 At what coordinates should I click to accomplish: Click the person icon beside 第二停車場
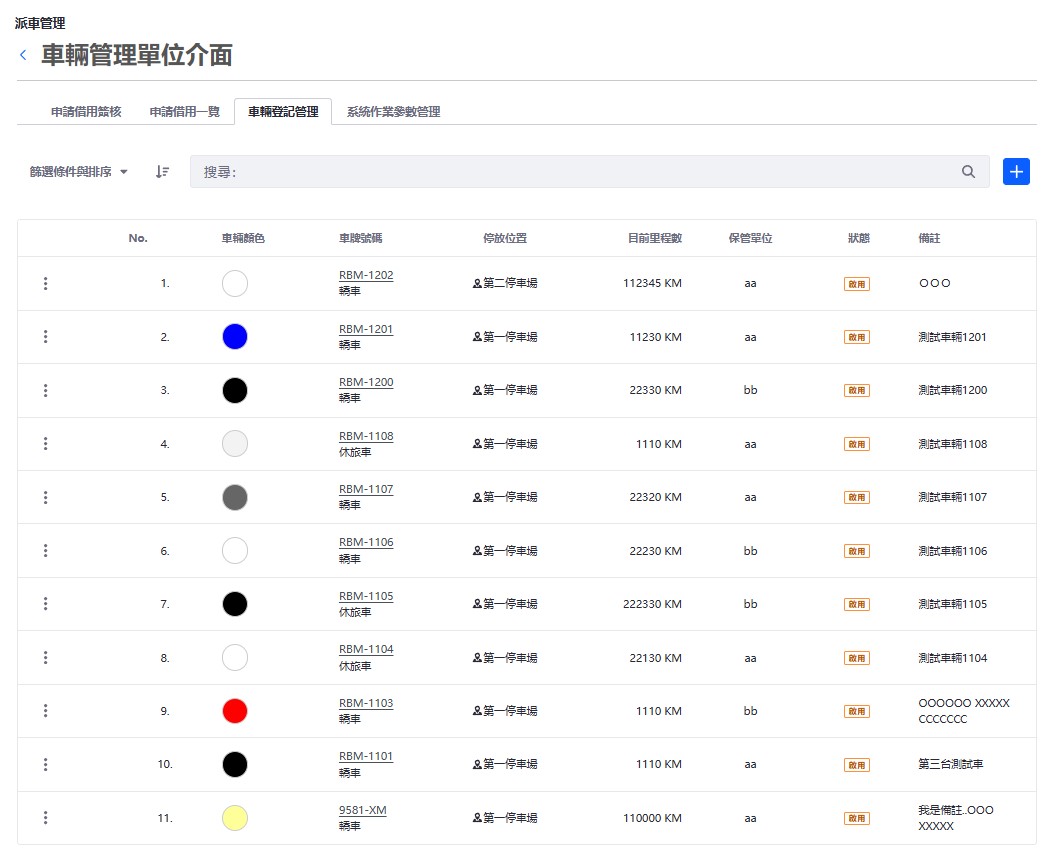477,283
